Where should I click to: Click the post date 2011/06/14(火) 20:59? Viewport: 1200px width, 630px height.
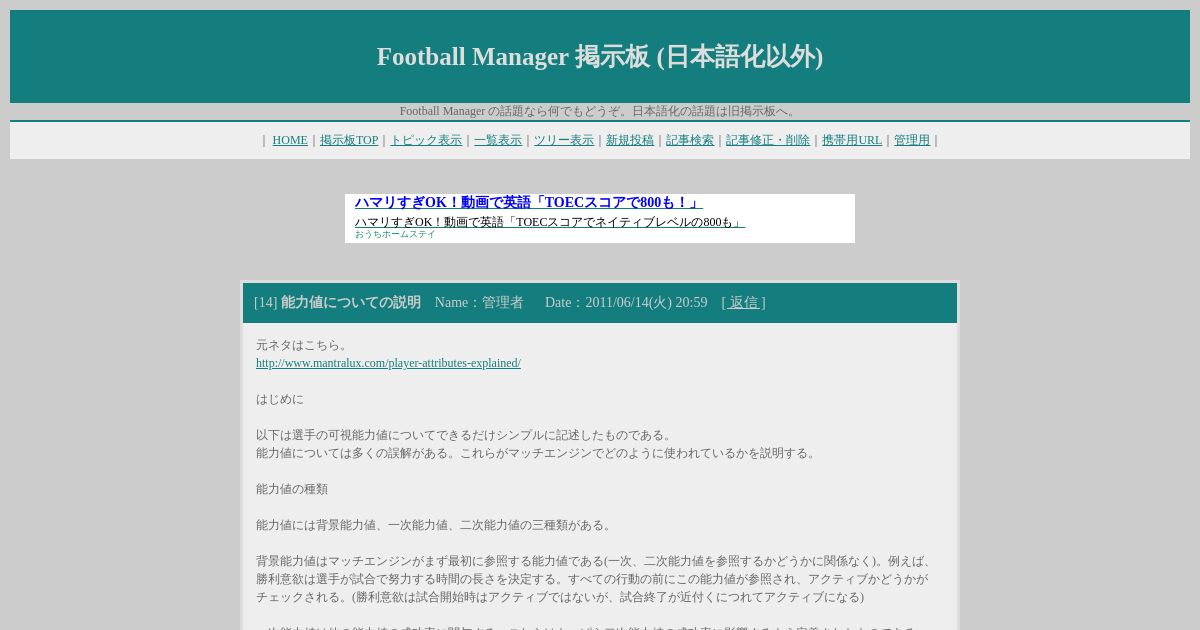pyautogui.click(x=626, y=303)
